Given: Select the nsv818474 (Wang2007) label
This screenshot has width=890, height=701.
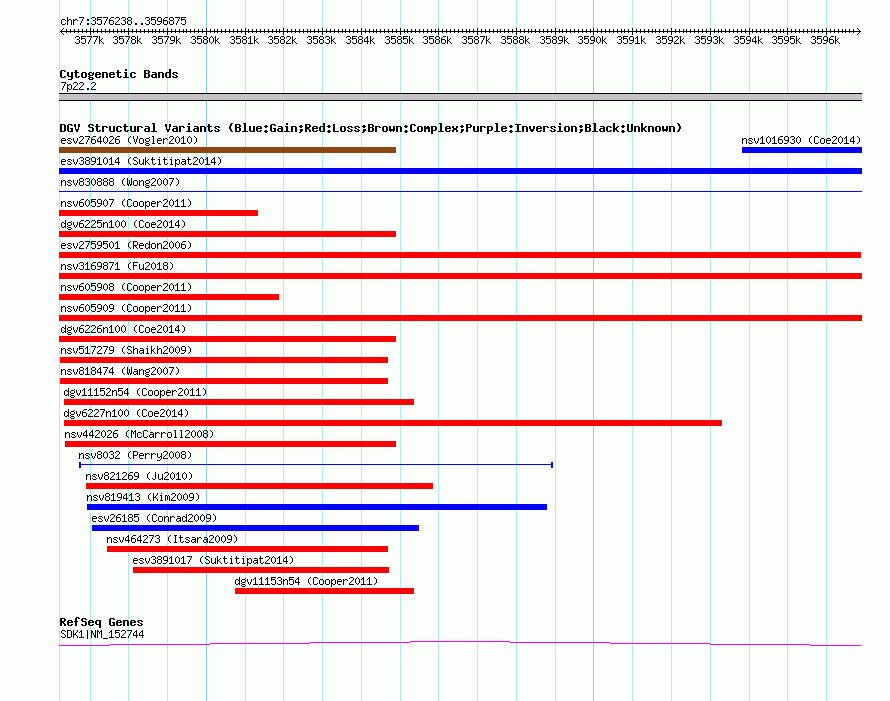Looking at the screenshot, I should pyautogui.click(x=120, y=371).
